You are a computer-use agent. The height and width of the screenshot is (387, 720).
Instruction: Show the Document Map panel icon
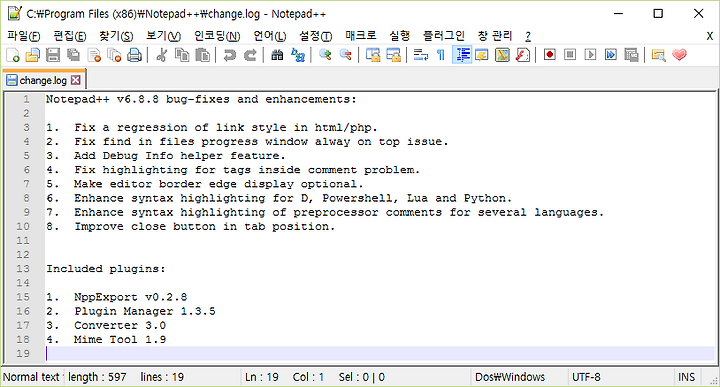pos(502,55)
